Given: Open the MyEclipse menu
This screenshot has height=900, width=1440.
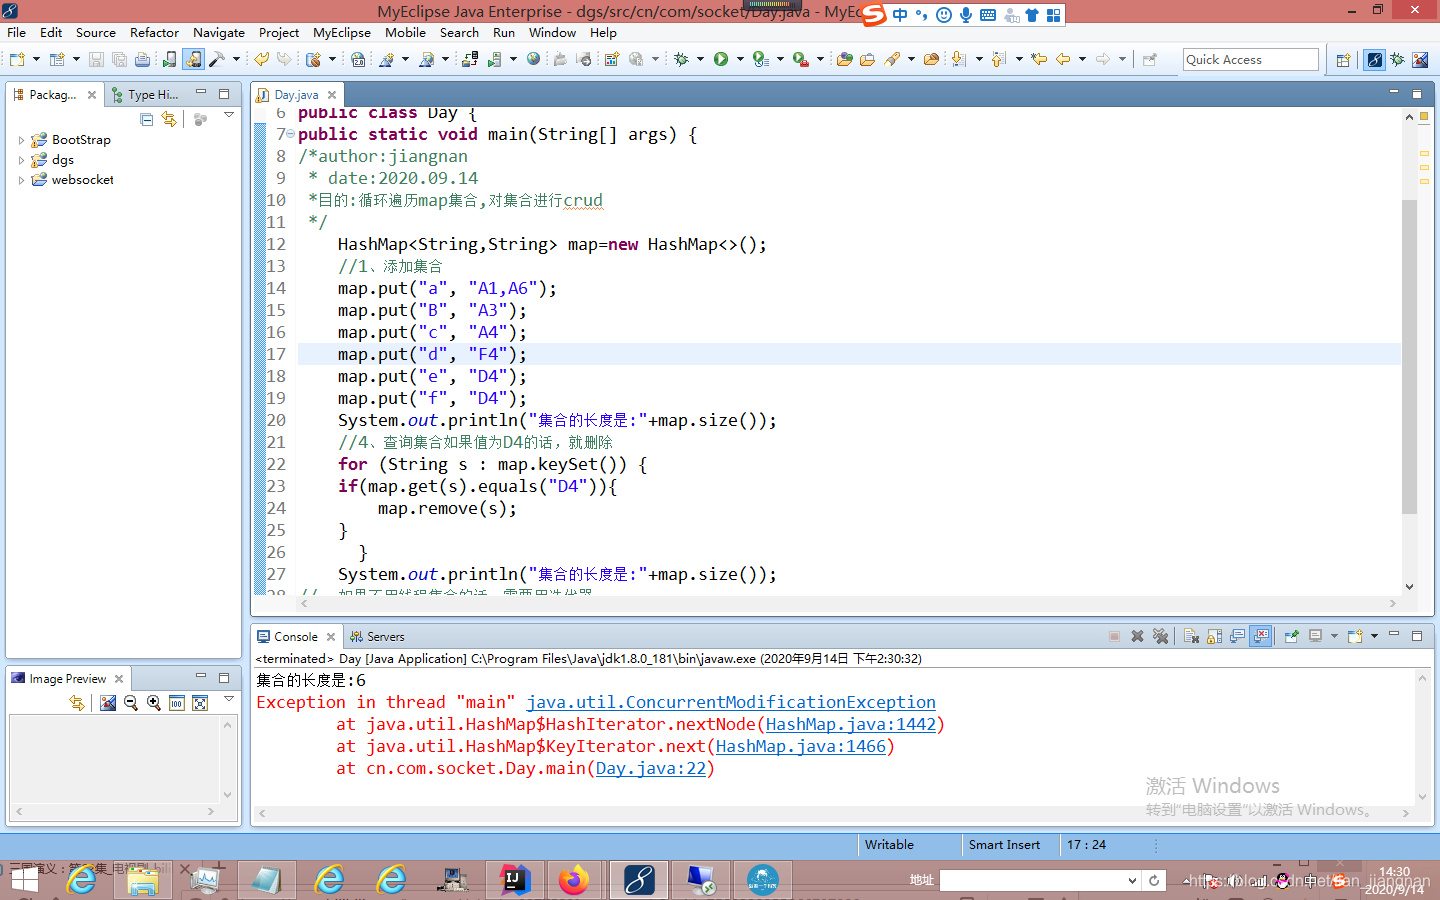Looking at the screenshot, I should (342, 33).
